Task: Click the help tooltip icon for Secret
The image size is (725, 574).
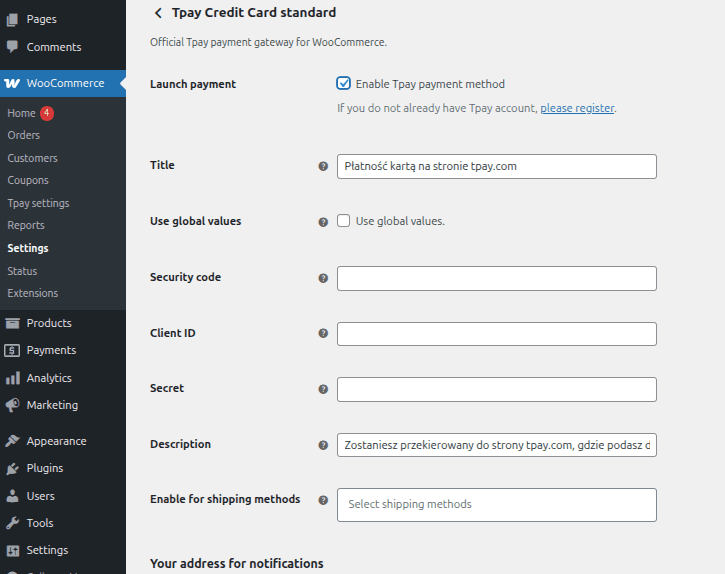Action: tap(323, 389)
